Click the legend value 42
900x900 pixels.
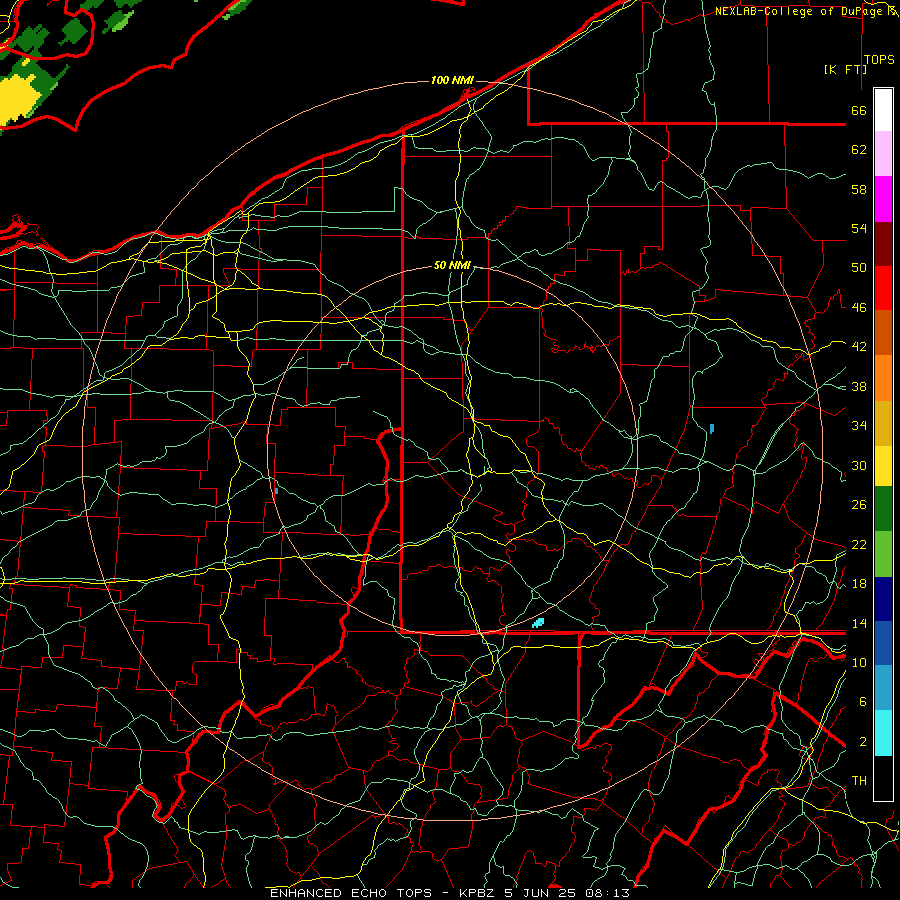click(859, 347)
